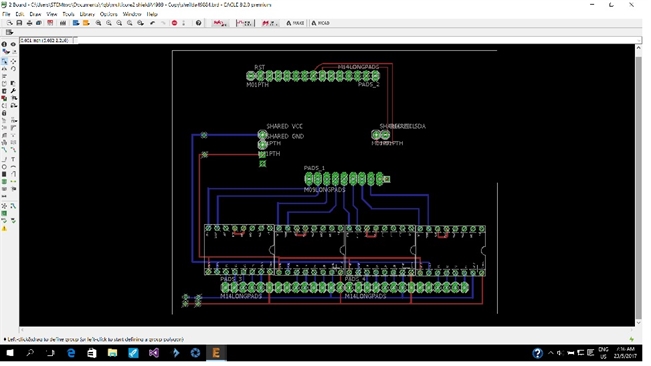Expand the orange Run ULP dropdown icon
The width and height of the screenshot is (651, 366).
[86, 23]
